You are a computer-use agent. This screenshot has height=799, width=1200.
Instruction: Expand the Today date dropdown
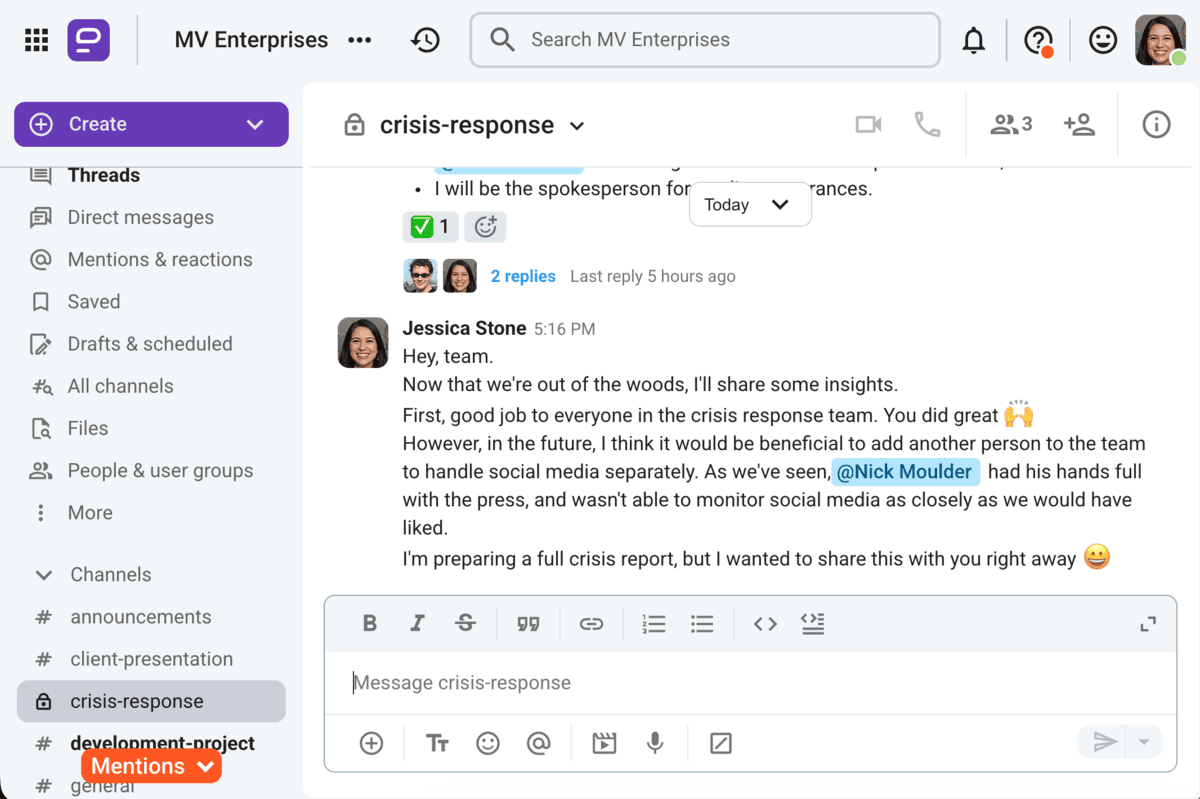click(750, 204)
